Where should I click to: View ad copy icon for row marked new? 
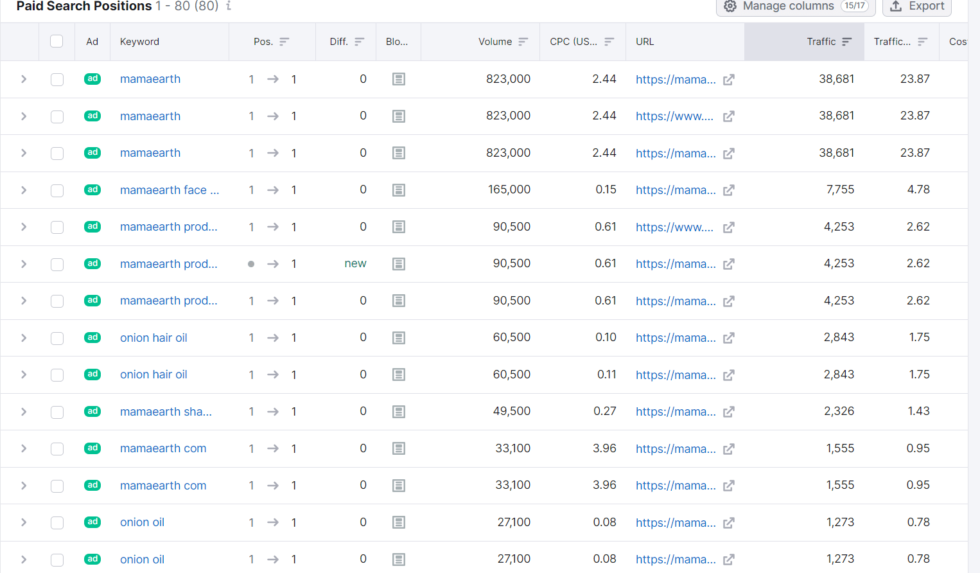click(398, 264)
